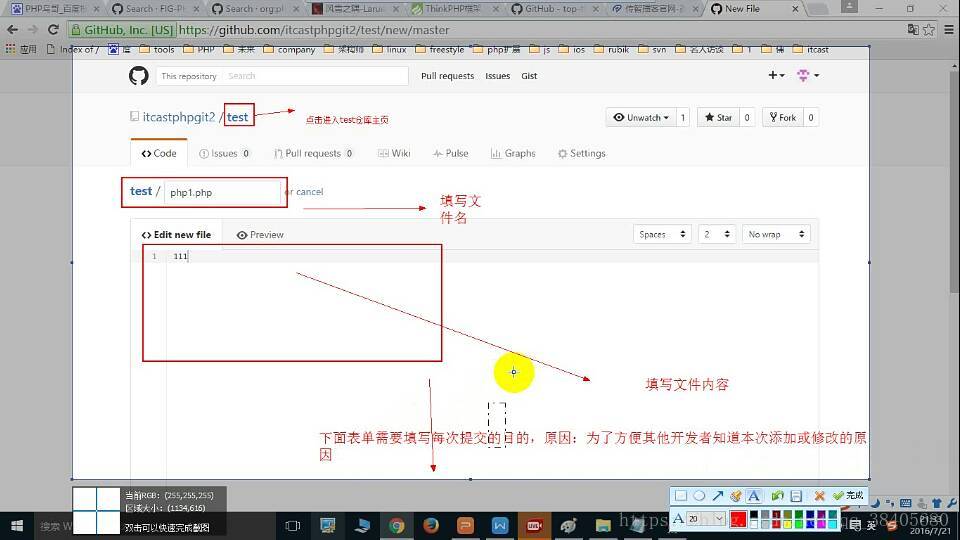Switch to the repository Pull requests tab
Screen dimensions: 960x540
[x=313, y=153]
